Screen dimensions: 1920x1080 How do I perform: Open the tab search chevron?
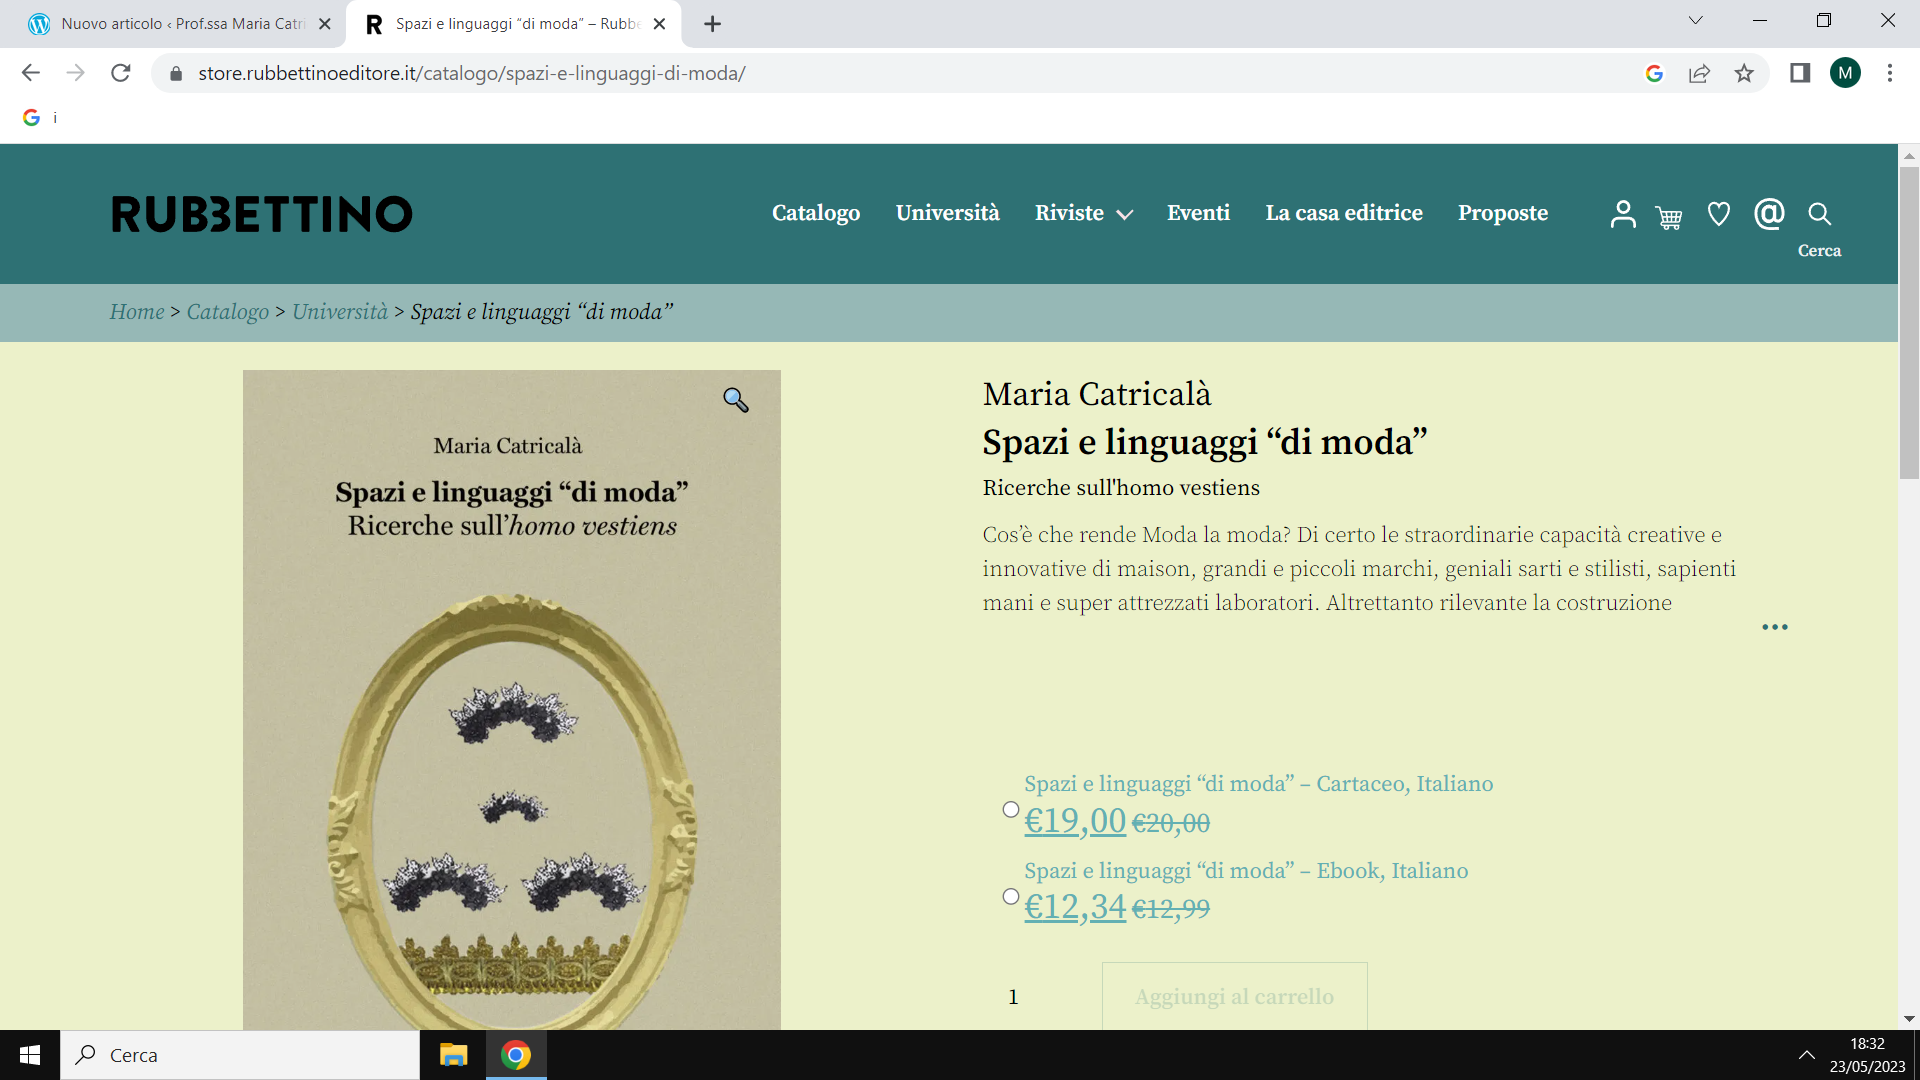1695,21
